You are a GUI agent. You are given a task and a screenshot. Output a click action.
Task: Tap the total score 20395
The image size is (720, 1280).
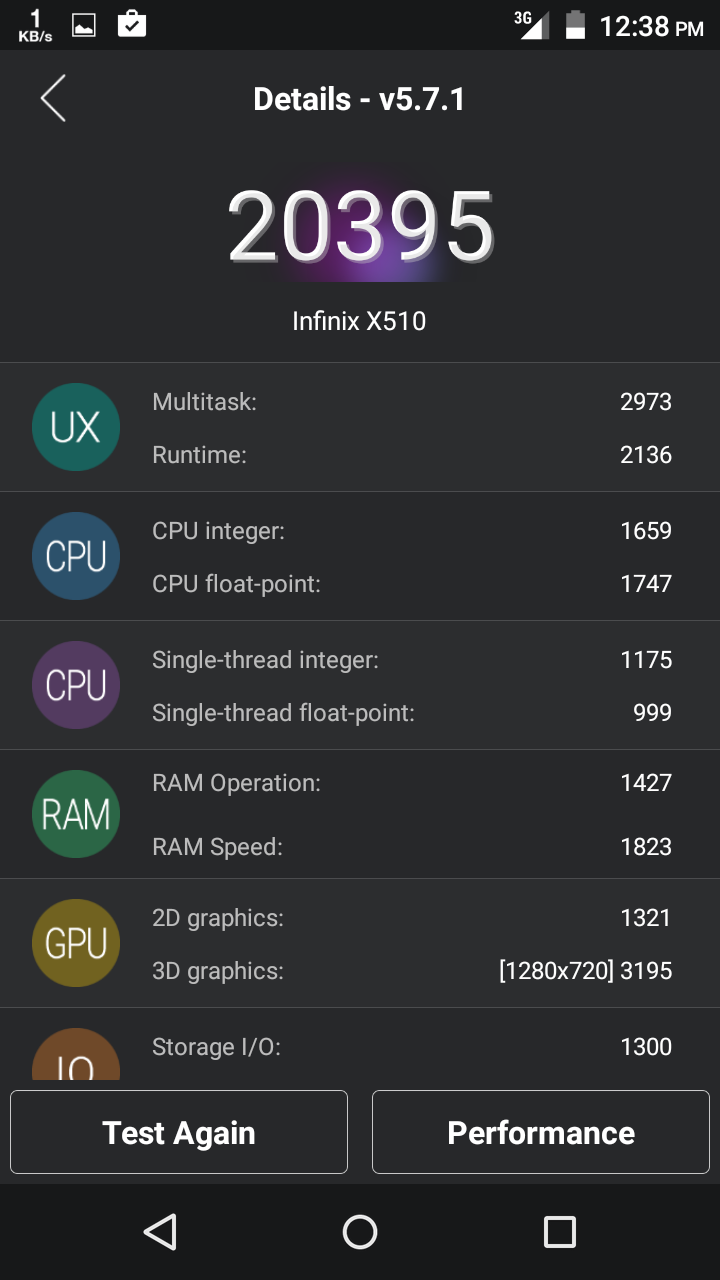click(360, 228)
